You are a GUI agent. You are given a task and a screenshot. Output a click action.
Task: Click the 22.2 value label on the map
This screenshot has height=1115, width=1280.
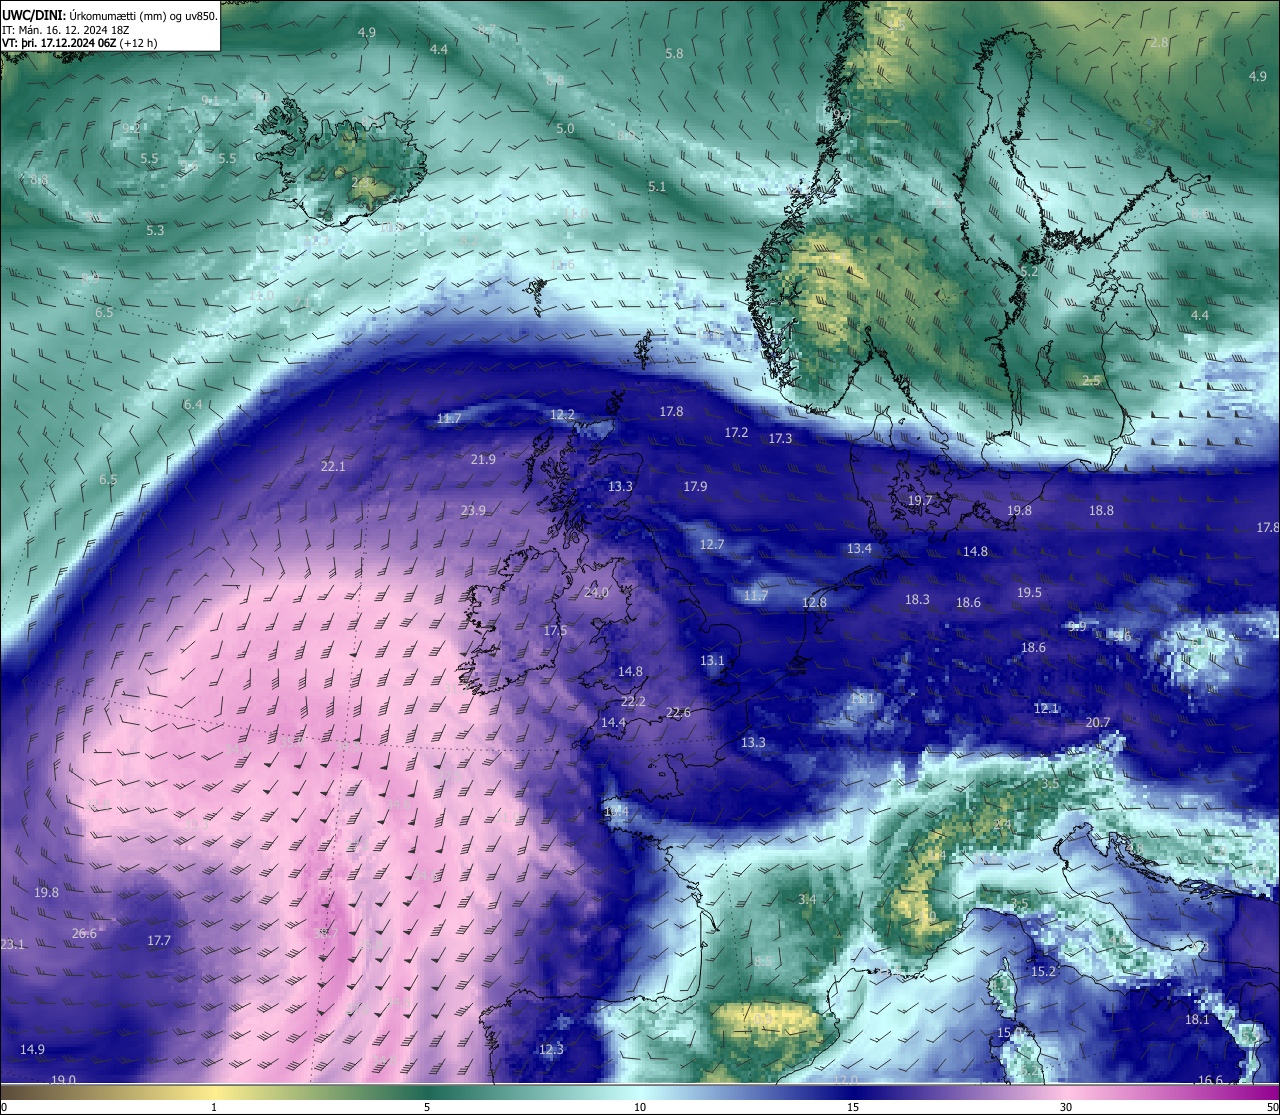tap(633, 702)
